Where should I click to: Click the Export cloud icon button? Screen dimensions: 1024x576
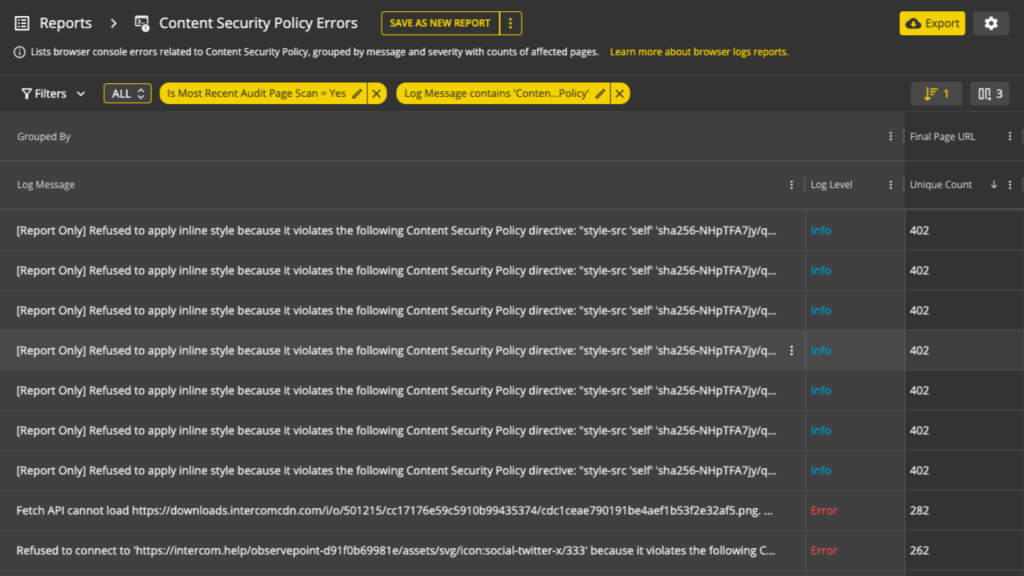915,22
